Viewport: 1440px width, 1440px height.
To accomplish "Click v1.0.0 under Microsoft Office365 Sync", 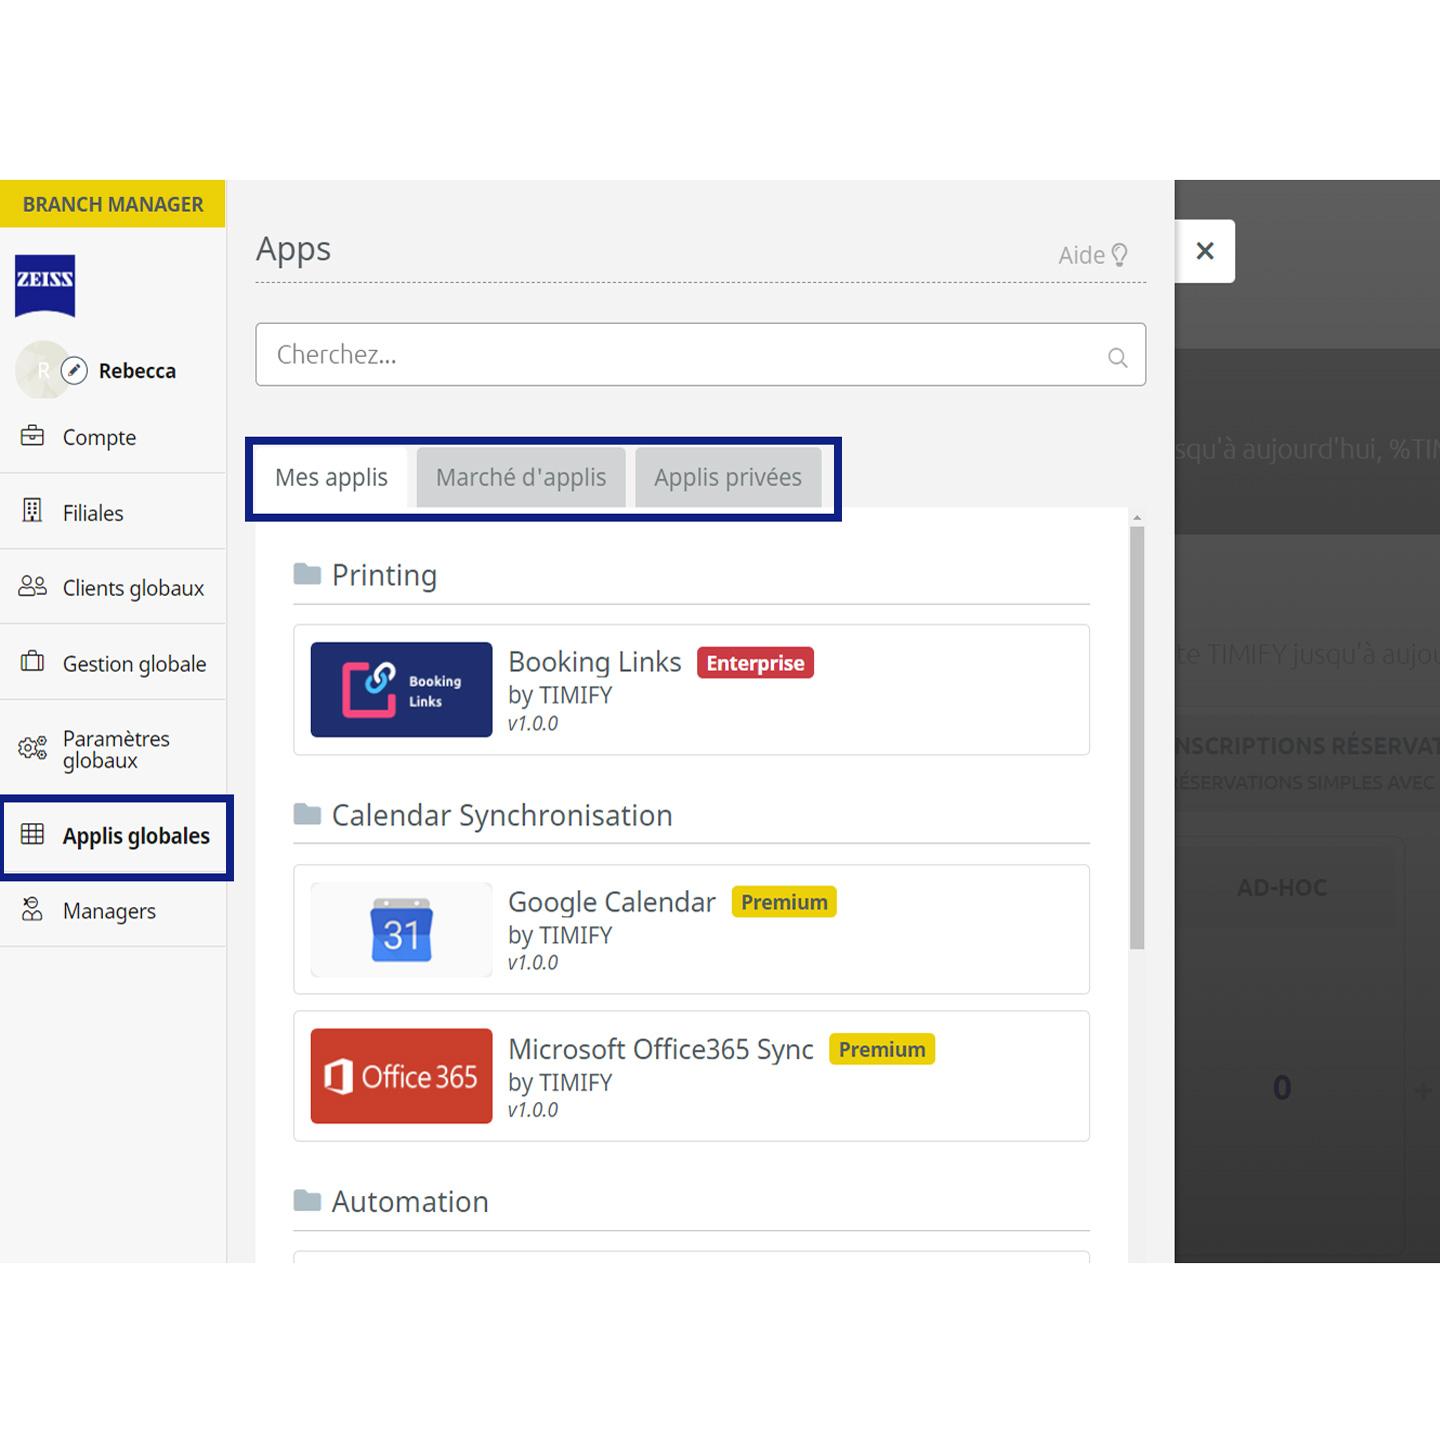I will (533, 1110).
